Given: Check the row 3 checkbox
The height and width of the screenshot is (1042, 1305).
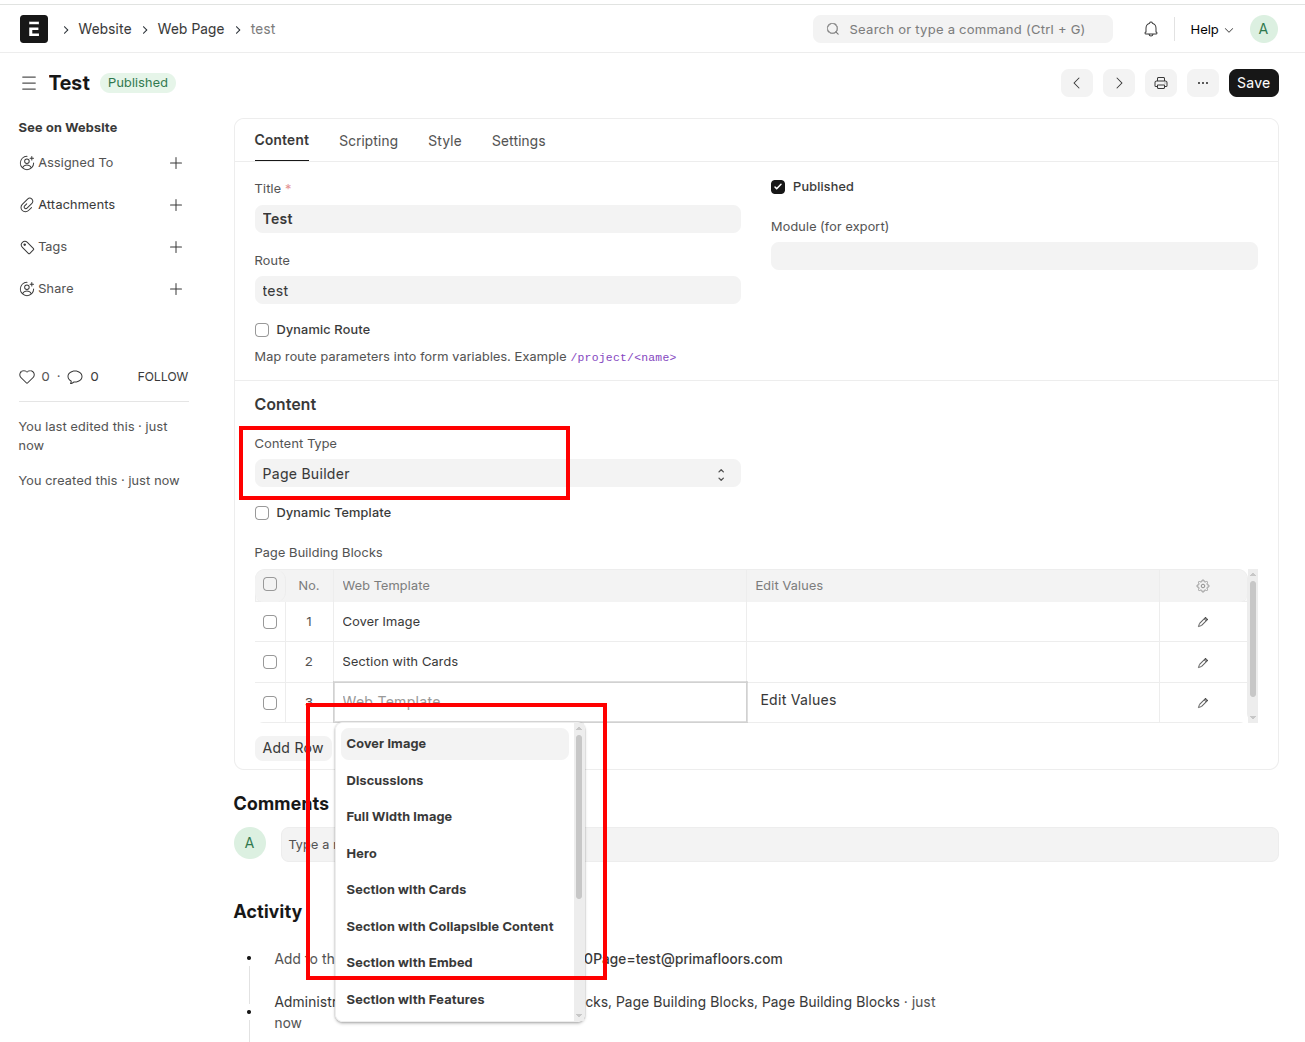Looking at the screenshot, I should [x=270, y=703].
